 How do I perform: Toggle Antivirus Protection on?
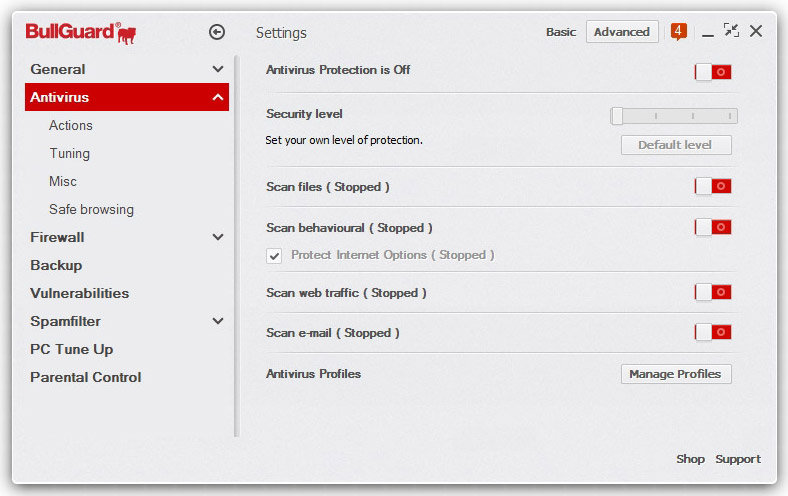[713, 72]
